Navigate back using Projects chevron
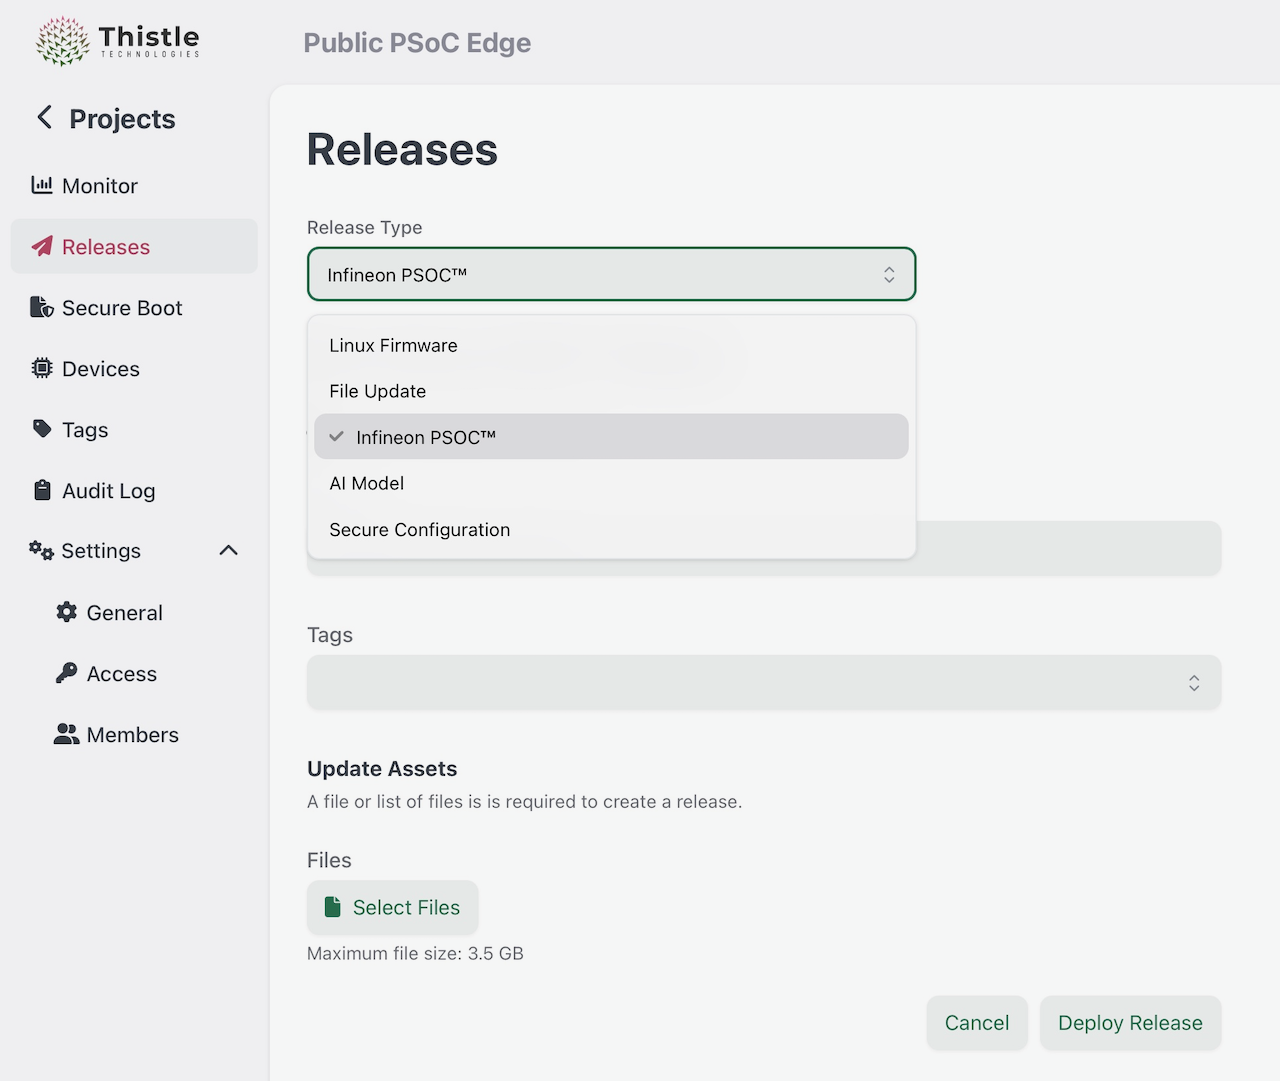The height and width of the screenshot is (1081, 1280). (44, 118)
